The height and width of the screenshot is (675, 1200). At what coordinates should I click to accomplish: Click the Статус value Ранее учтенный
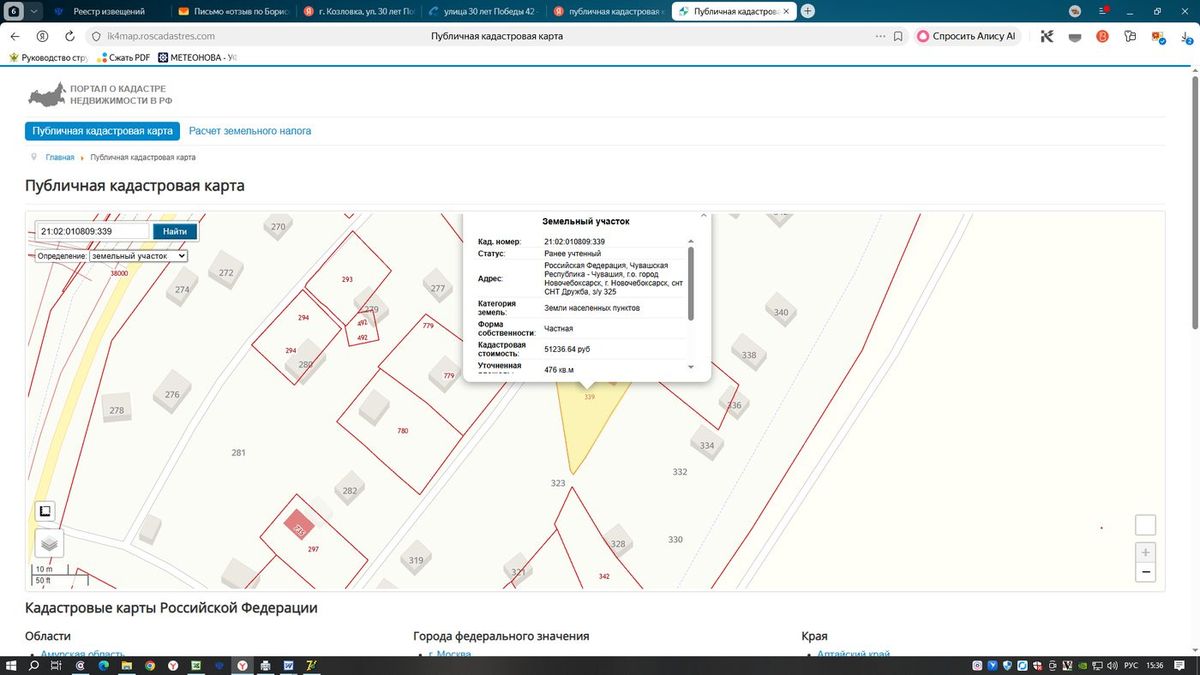572,254
